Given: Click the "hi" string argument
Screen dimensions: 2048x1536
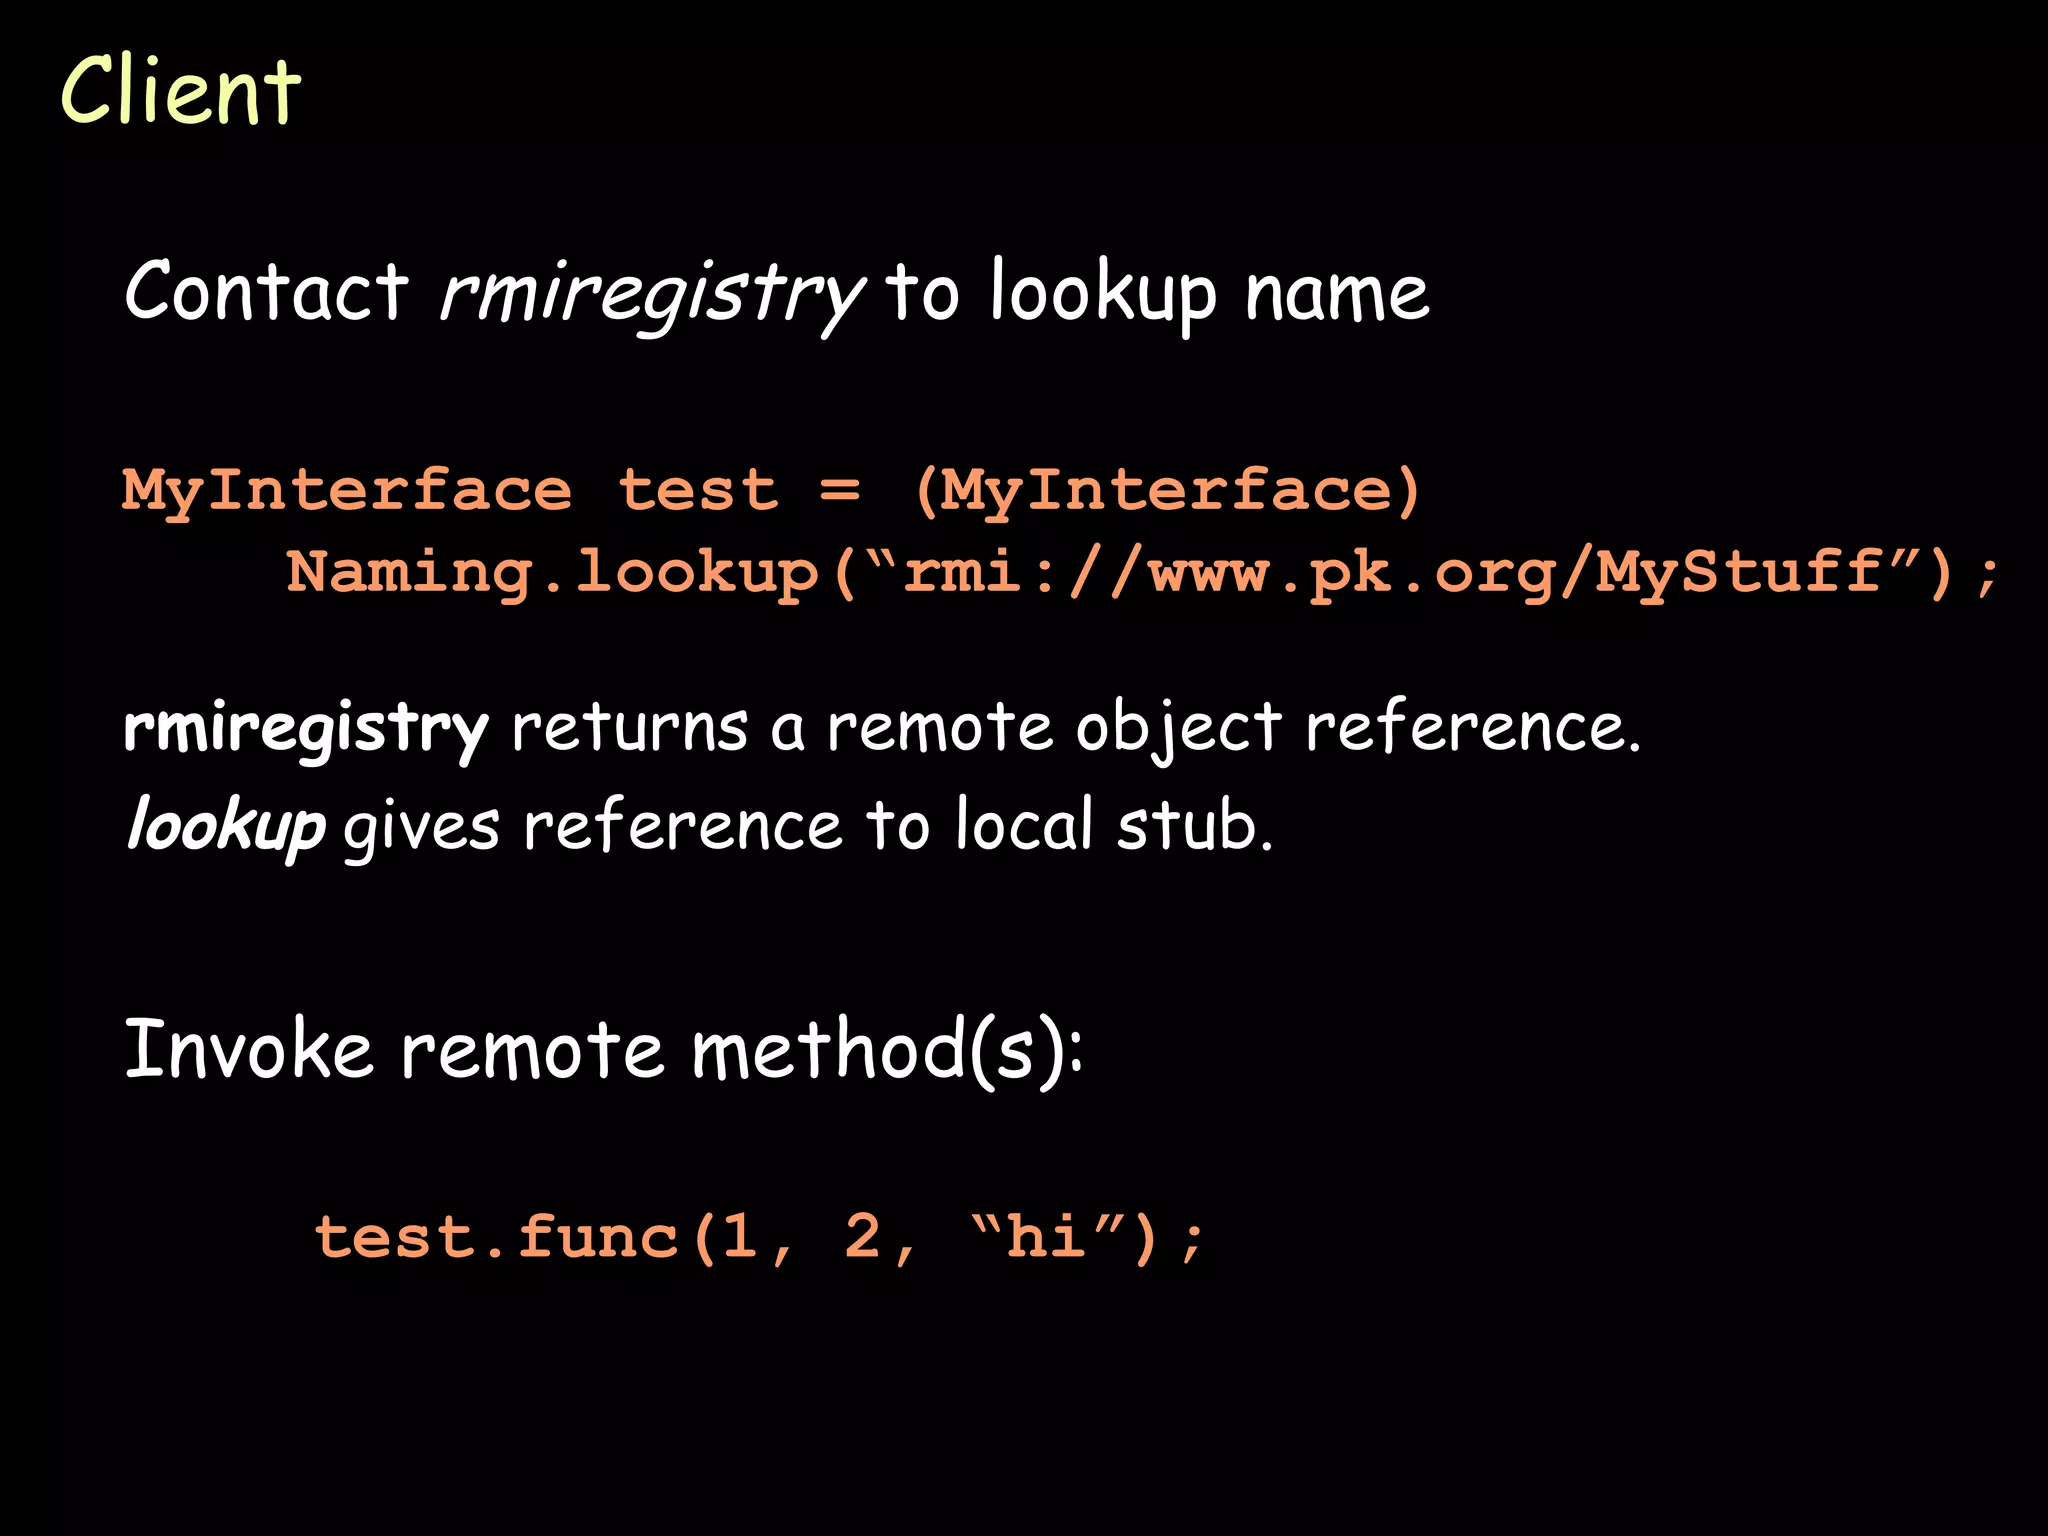Looking at the screenshot, I should [1048, 1236].
